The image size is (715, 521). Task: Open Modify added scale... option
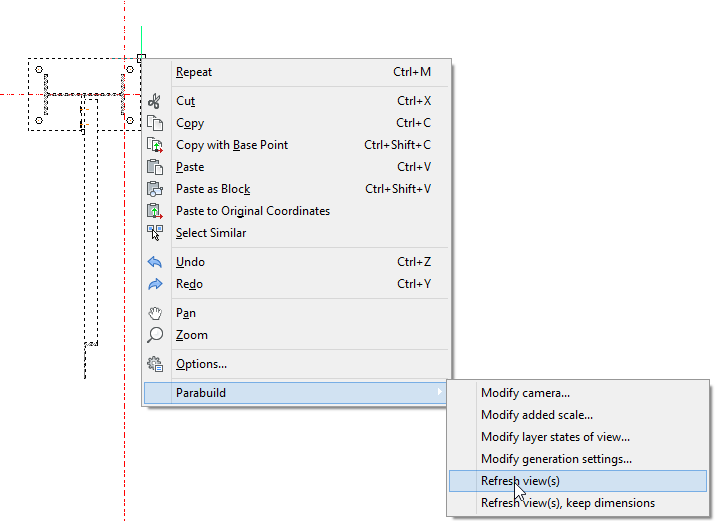tap(536, 415)
